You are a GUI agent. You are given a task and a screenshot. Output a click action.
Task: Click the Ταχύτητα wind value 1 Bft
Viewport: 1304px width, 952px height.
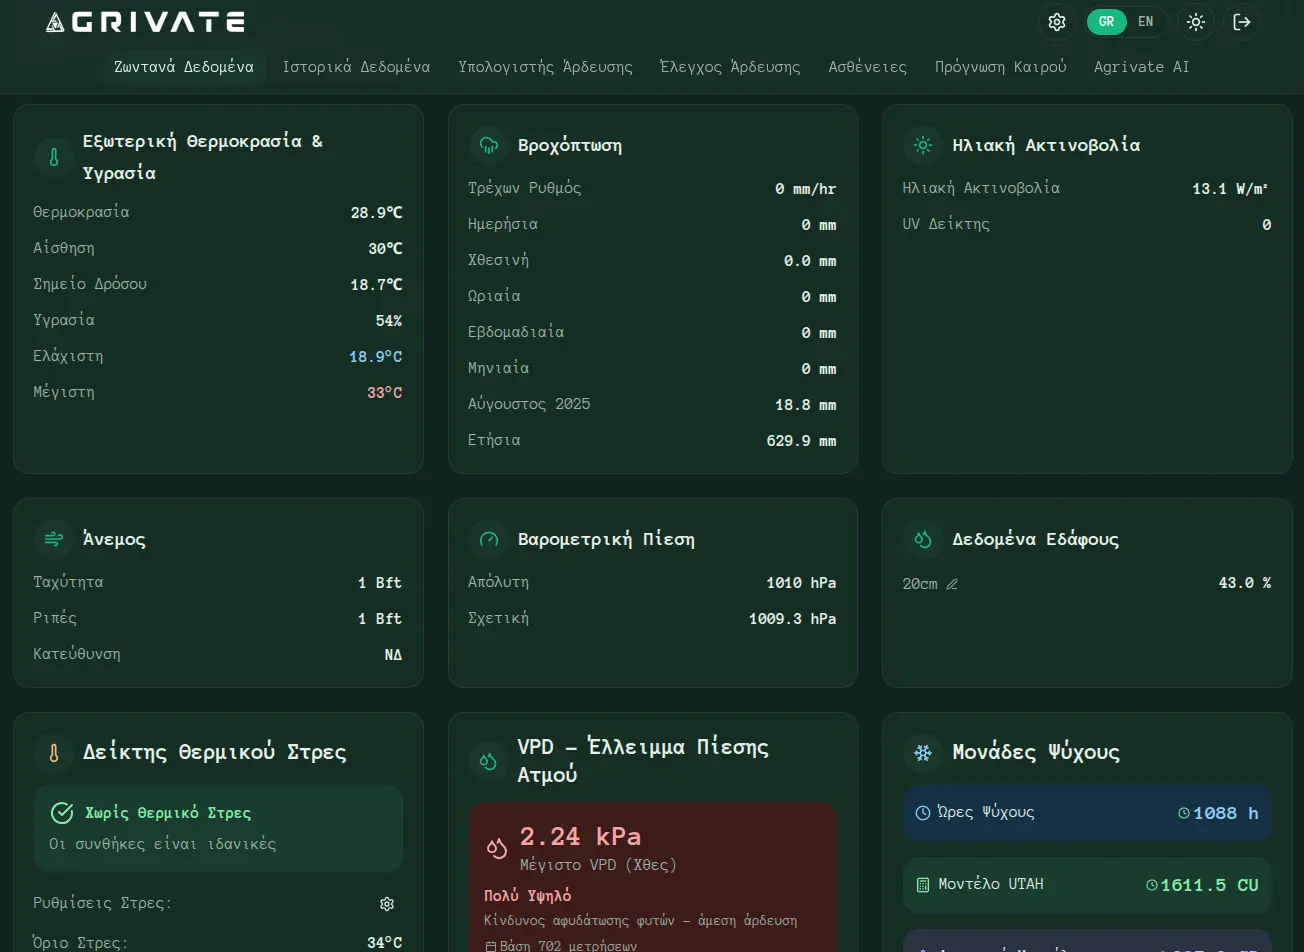[380, 583]
